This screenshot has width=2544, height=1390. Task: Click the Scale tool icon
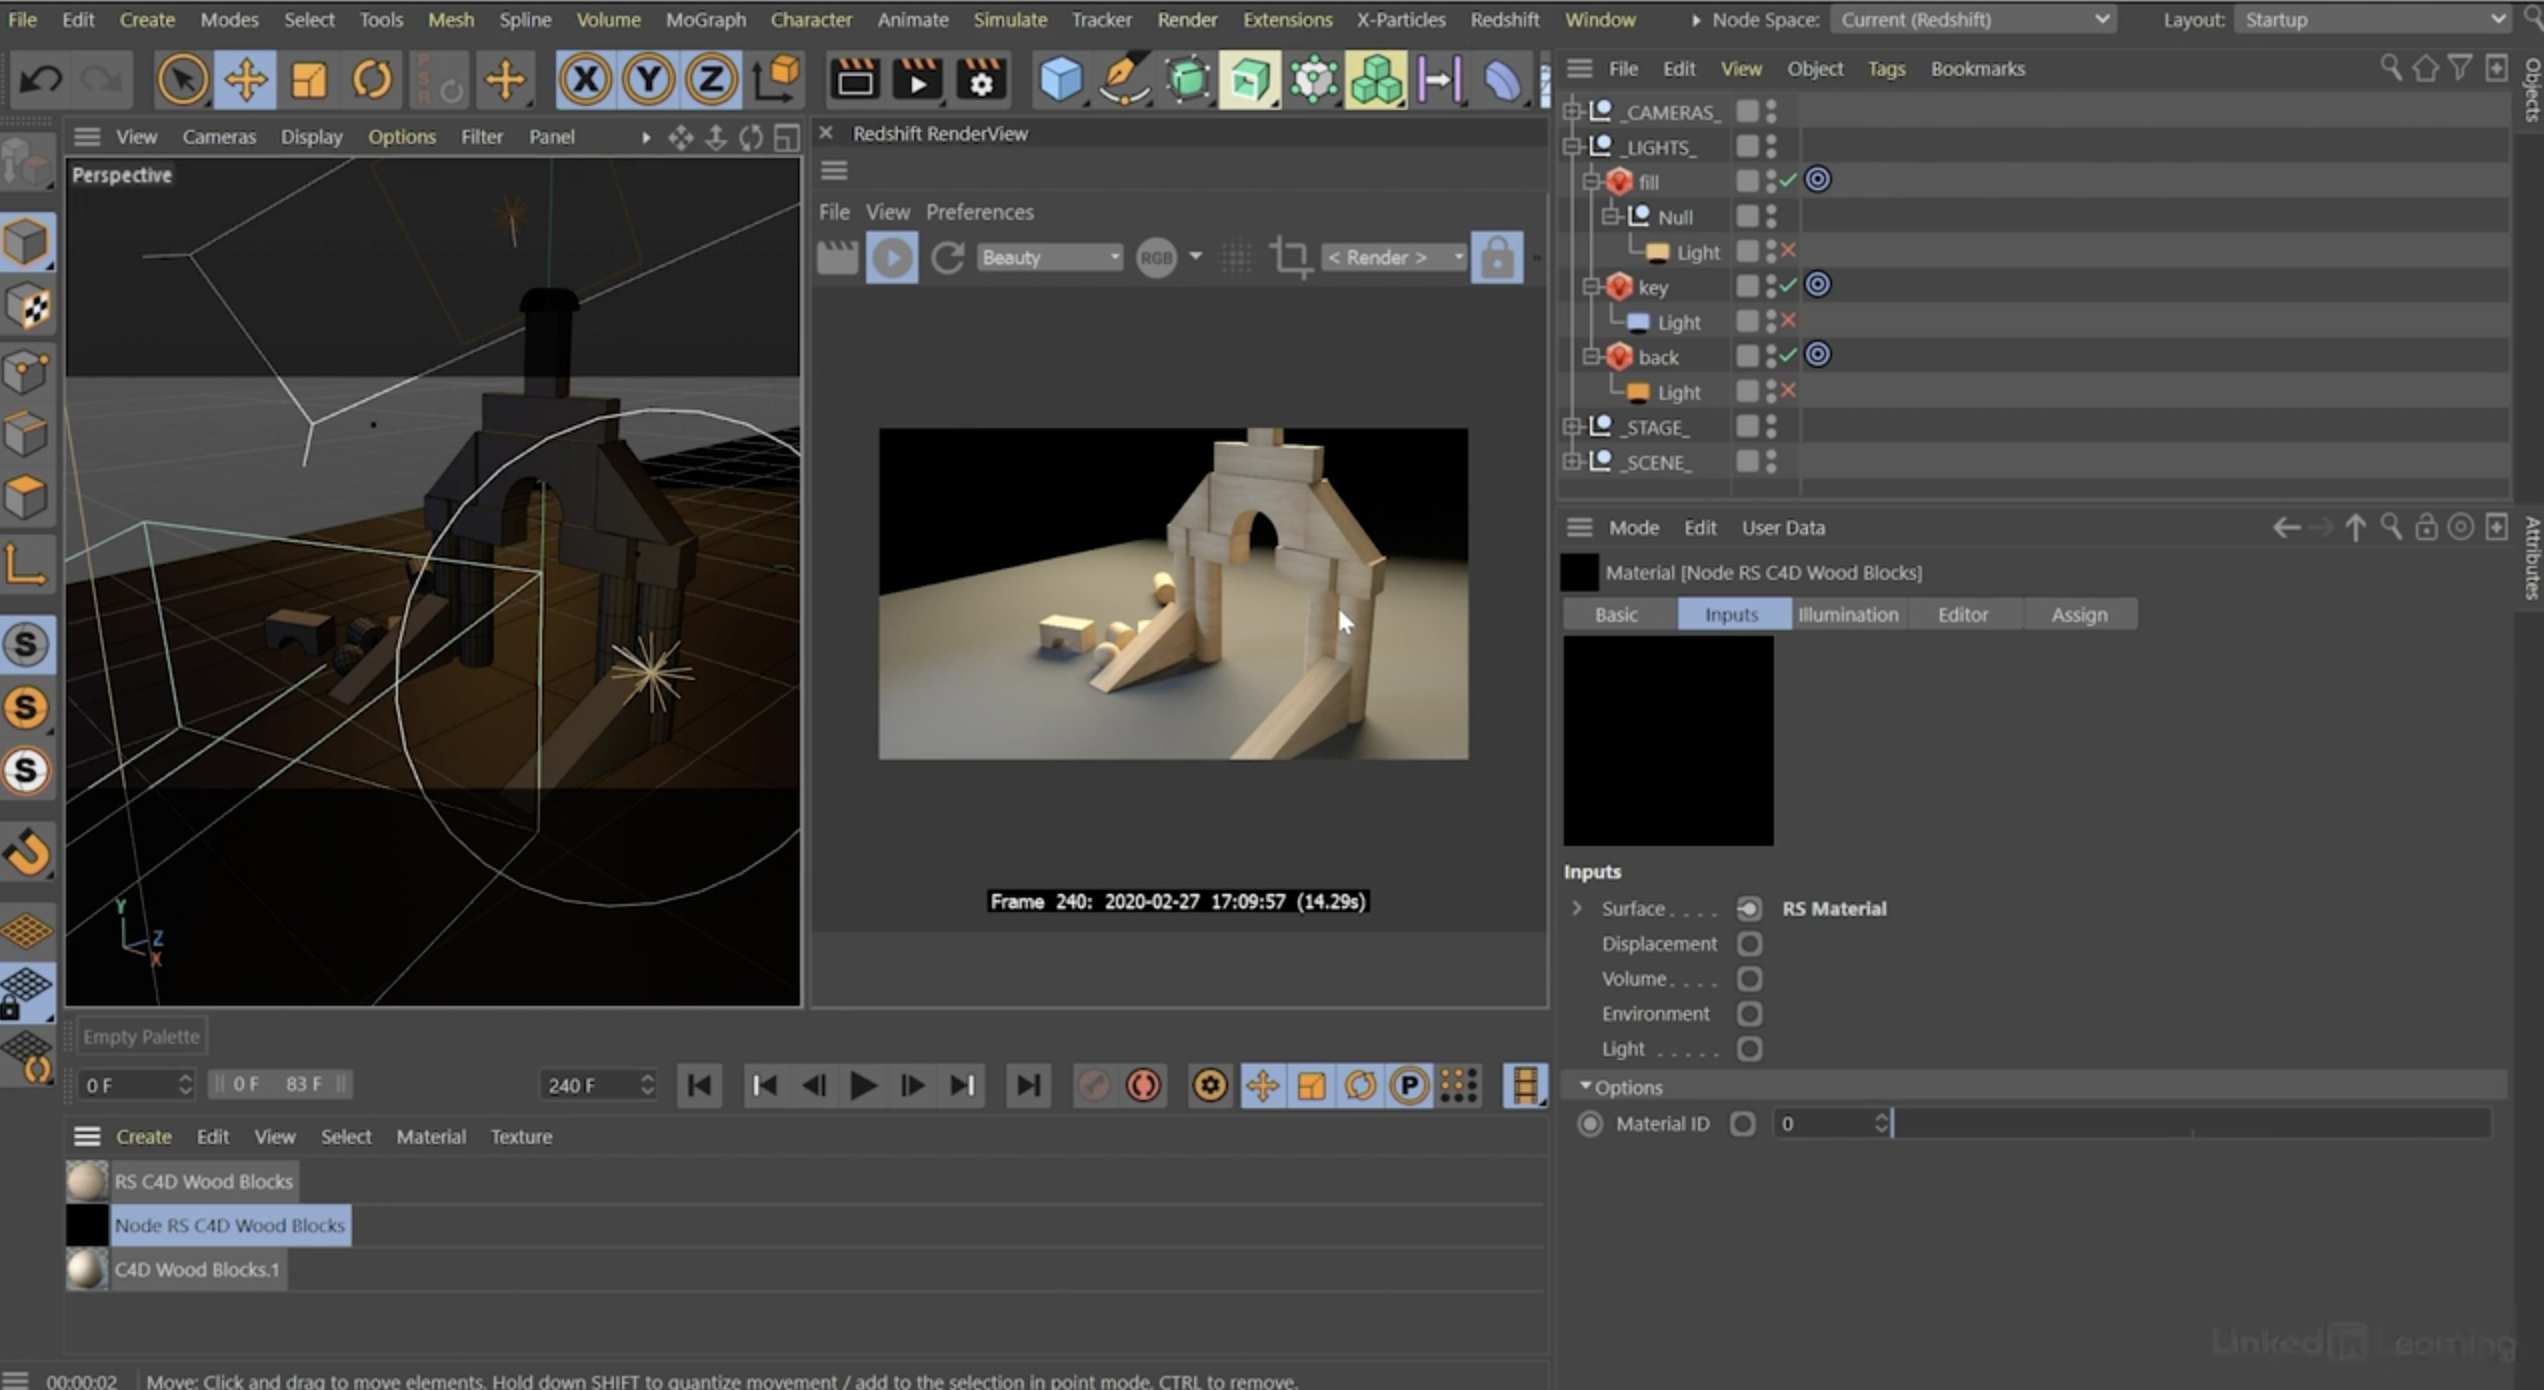pos(309,79)
